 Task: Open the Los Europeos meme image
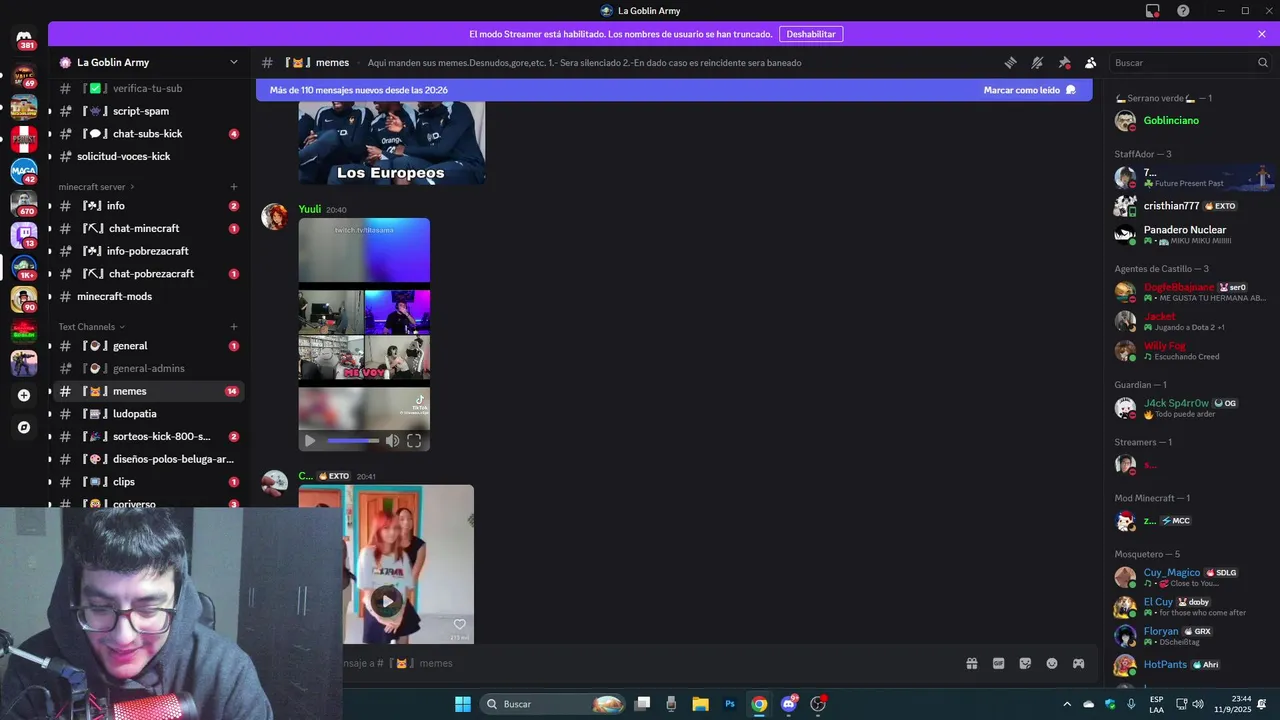tap(392, 142)
